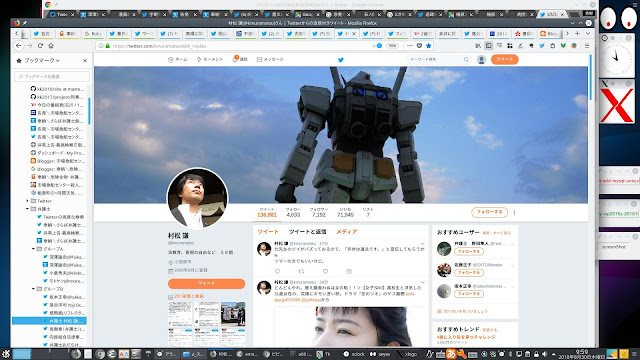Open Moments (モーメント) in Twitter navigation
This screenshot has width=640, height=360.
[x=210, y=60]
